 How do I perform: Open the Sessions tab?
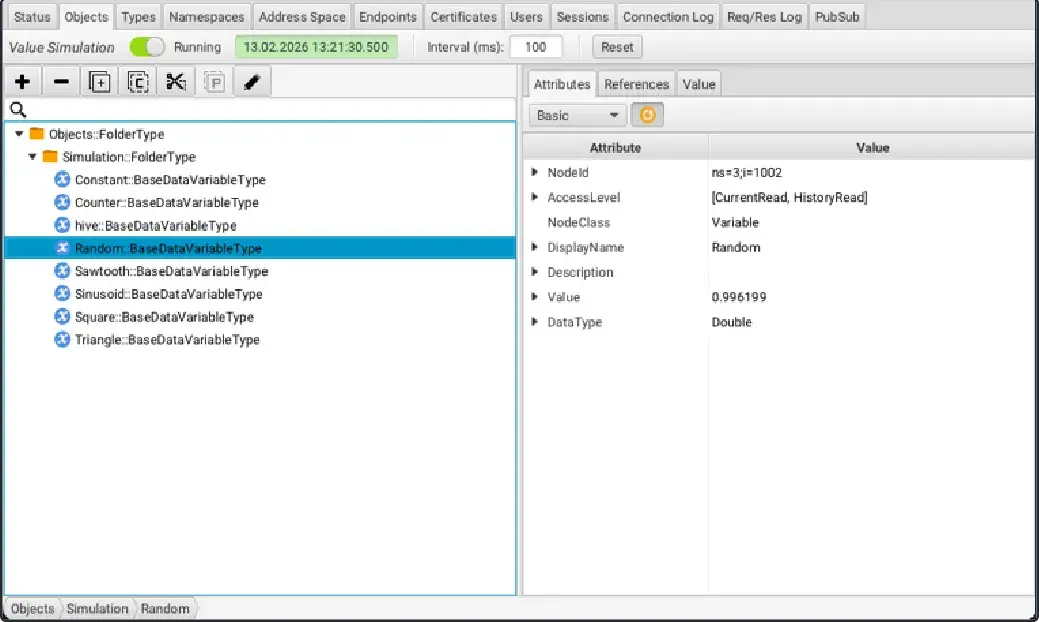pyautogui.click(x=582, y=17)
